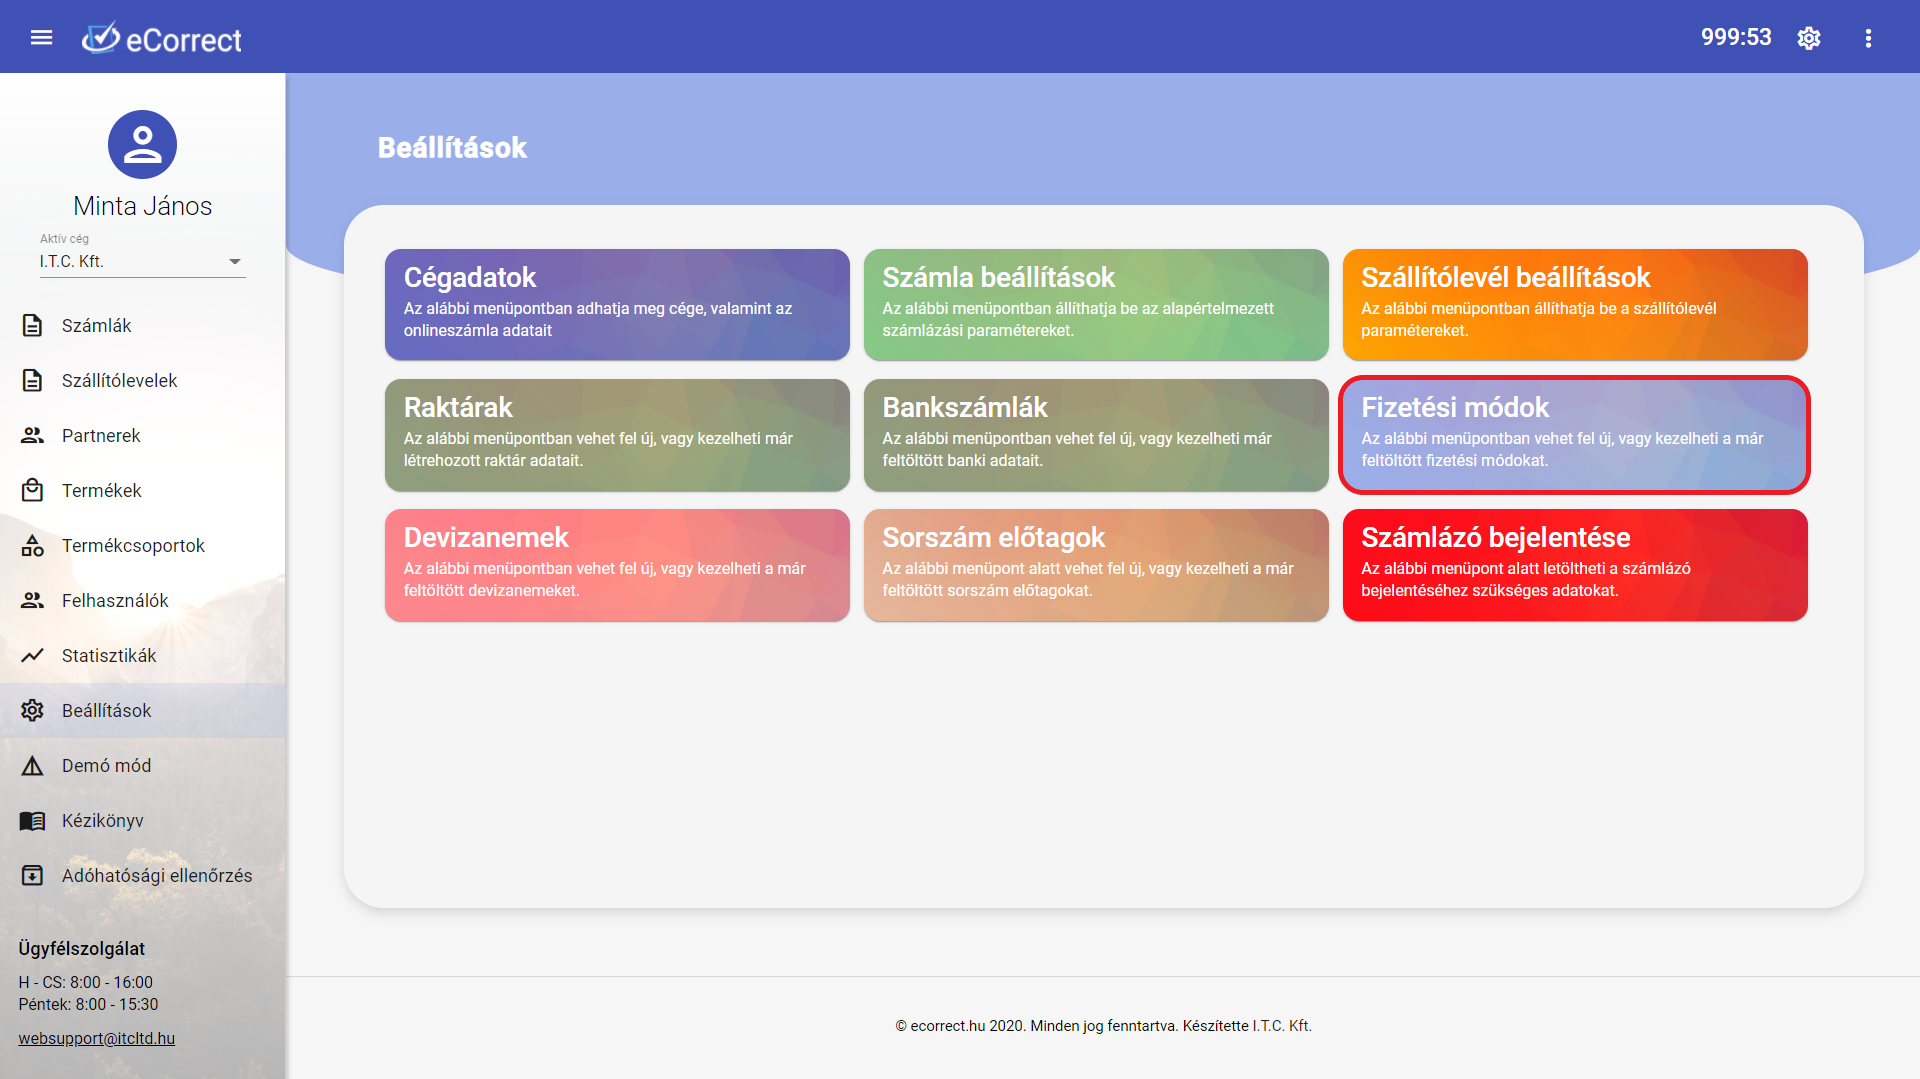Screen dimensions: 1920x1079
Task: Click the user profile avatar icon
Action: click(142, 145)
